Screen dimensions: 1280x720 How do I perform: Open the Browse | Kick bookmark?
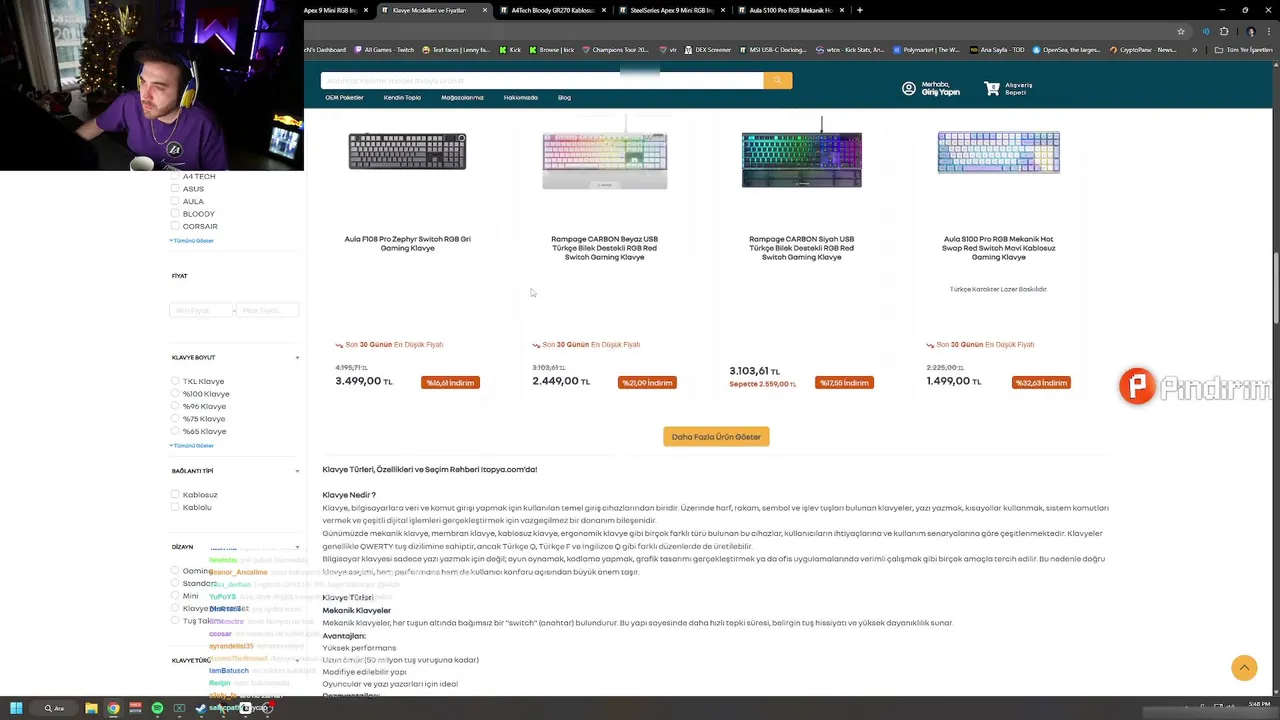click(x=551, y=49)
